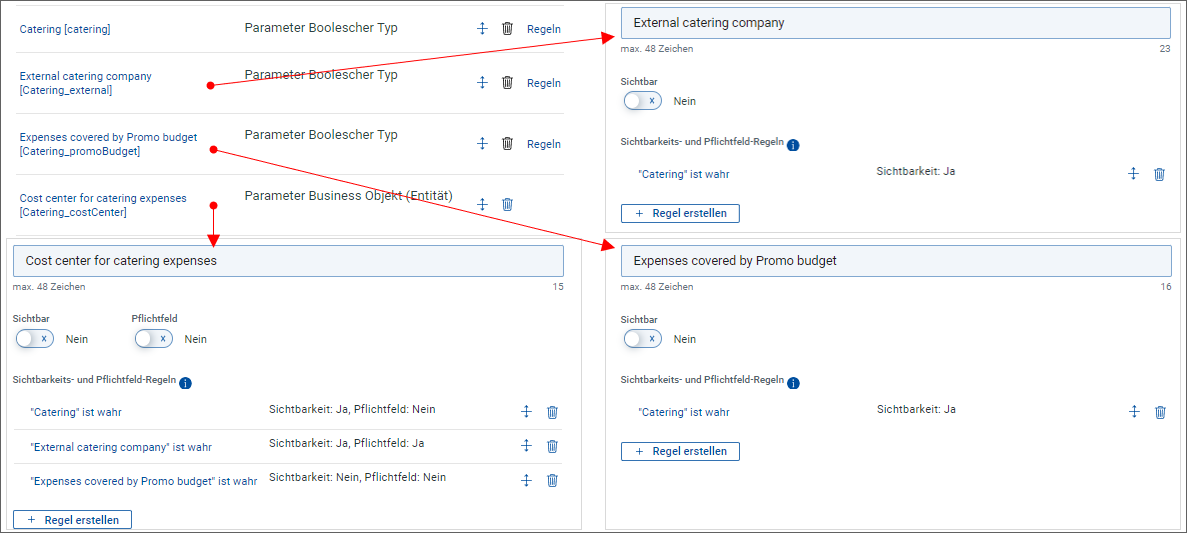Open Regeln for Expenses covered by Promo budget
This screenshot has width=1187, height=533.
[544, 144]
